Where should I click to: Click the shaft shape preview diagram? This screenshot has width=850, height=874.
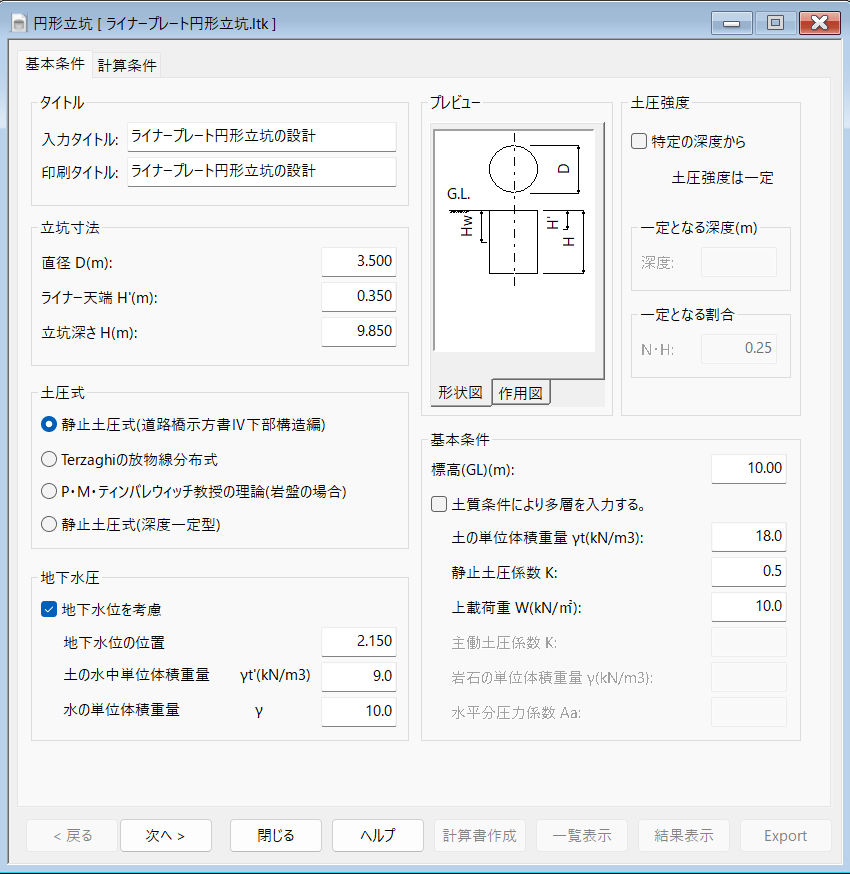pyautogui.click(x=514, y=240)
